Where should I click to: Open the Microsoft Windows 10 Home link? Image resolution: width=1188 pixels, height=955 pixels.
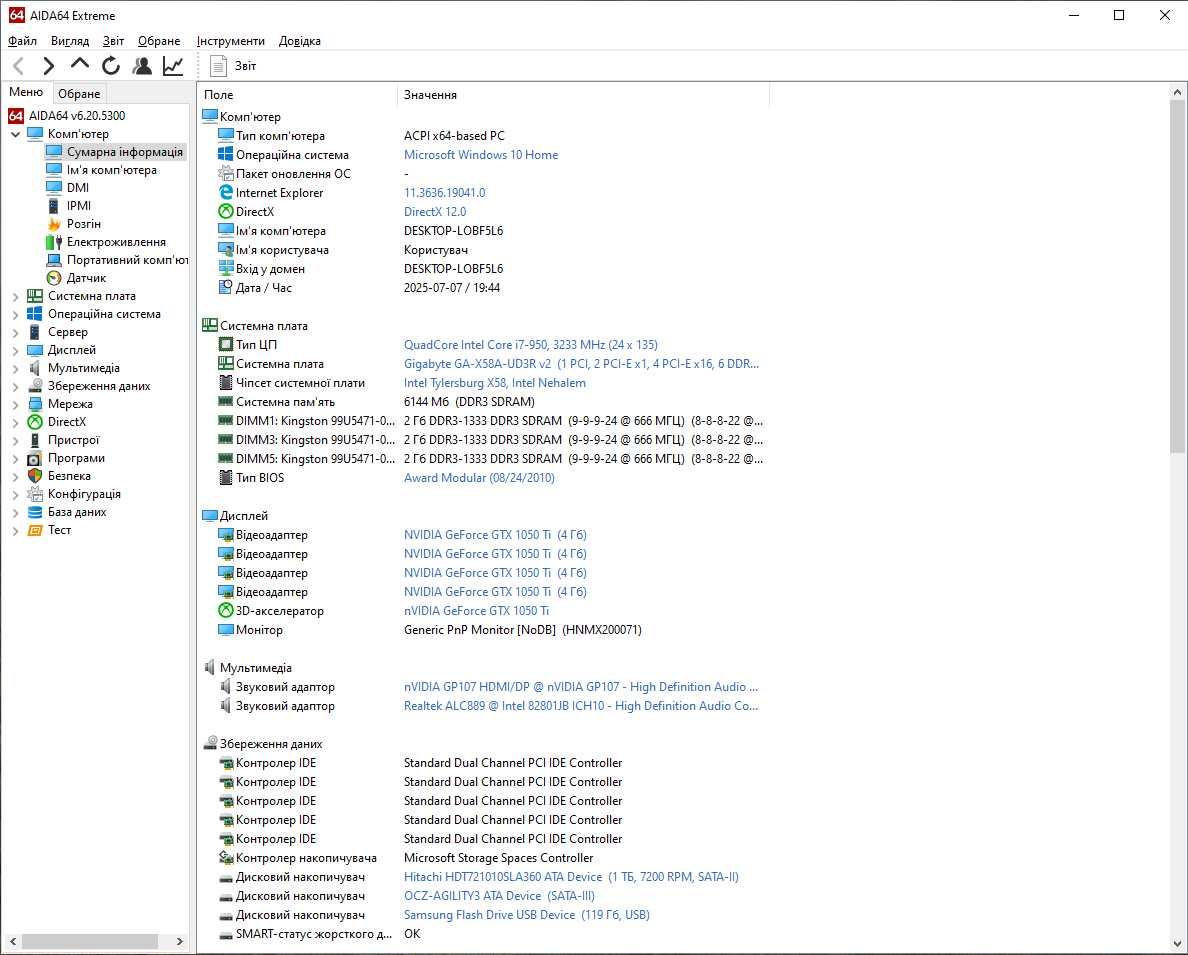coord(480,155)
